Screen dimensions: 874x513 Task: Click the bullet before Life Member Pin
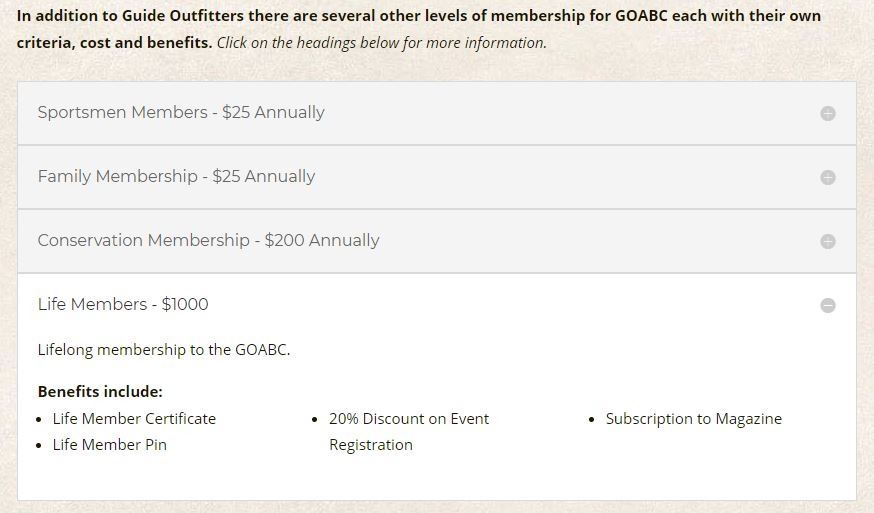(40, 446)
